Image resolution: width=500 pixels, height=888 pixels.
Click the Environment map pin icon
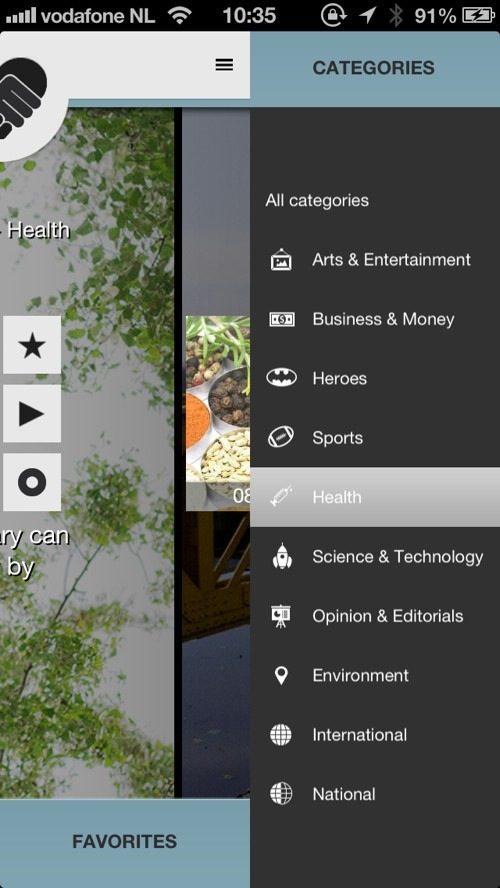click(x=281, y=675)
